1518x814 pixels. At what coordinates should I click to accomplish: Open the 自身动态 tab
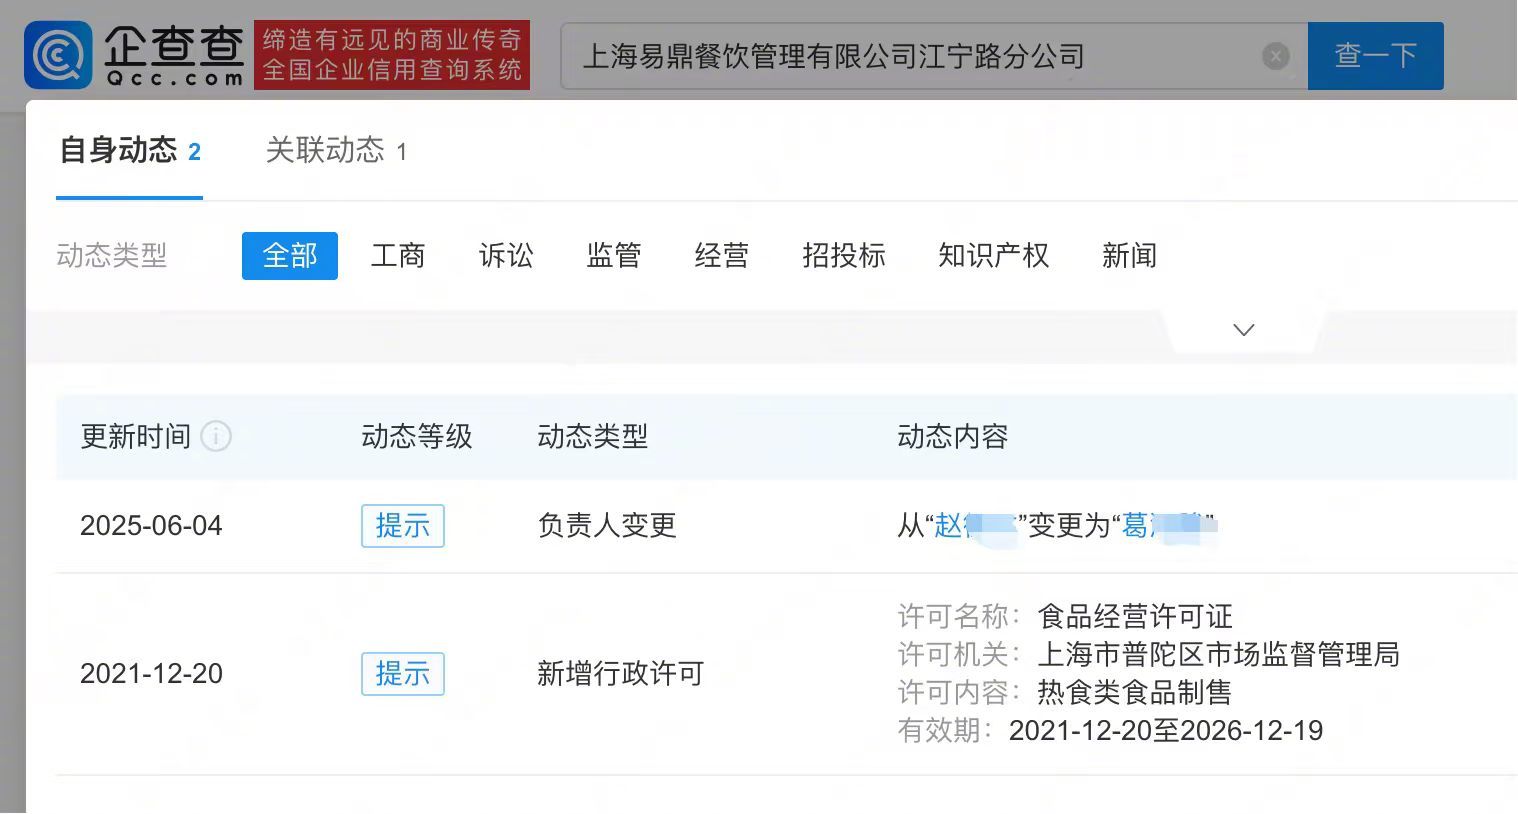[x=130, y=151]
